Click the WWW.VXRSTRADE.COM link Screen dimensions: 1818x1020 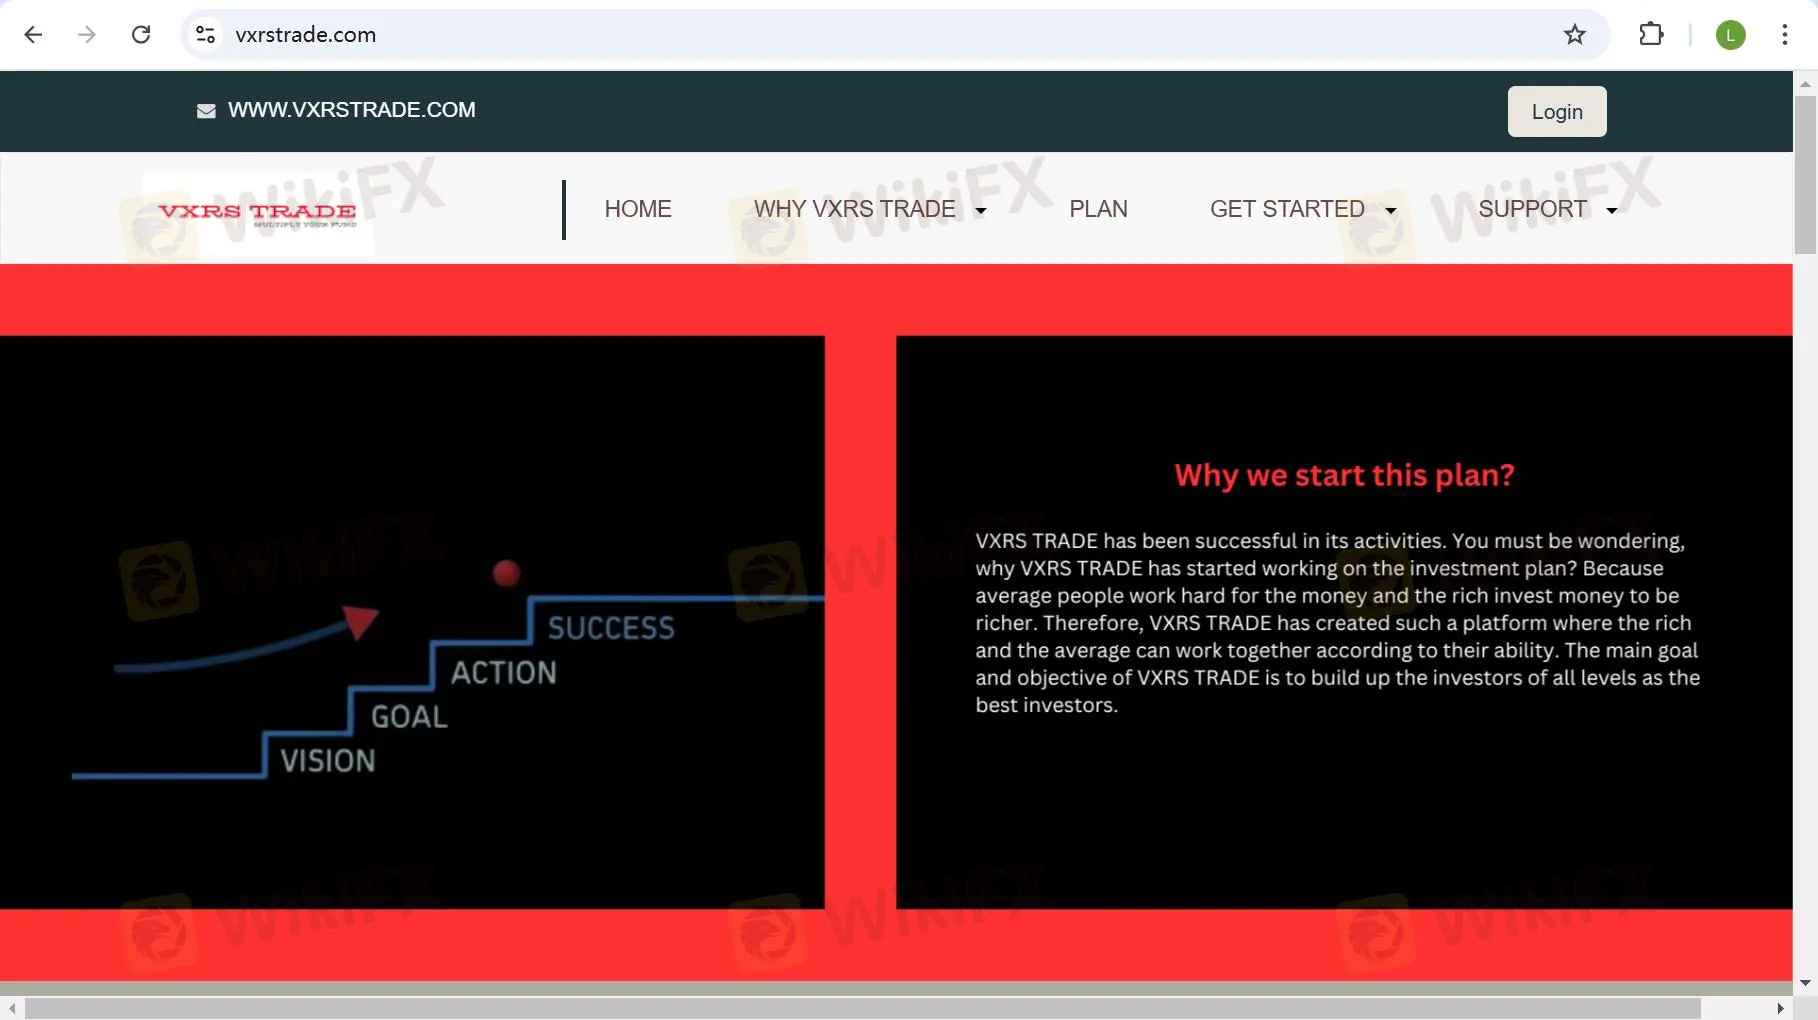click(x=351, y=110)
